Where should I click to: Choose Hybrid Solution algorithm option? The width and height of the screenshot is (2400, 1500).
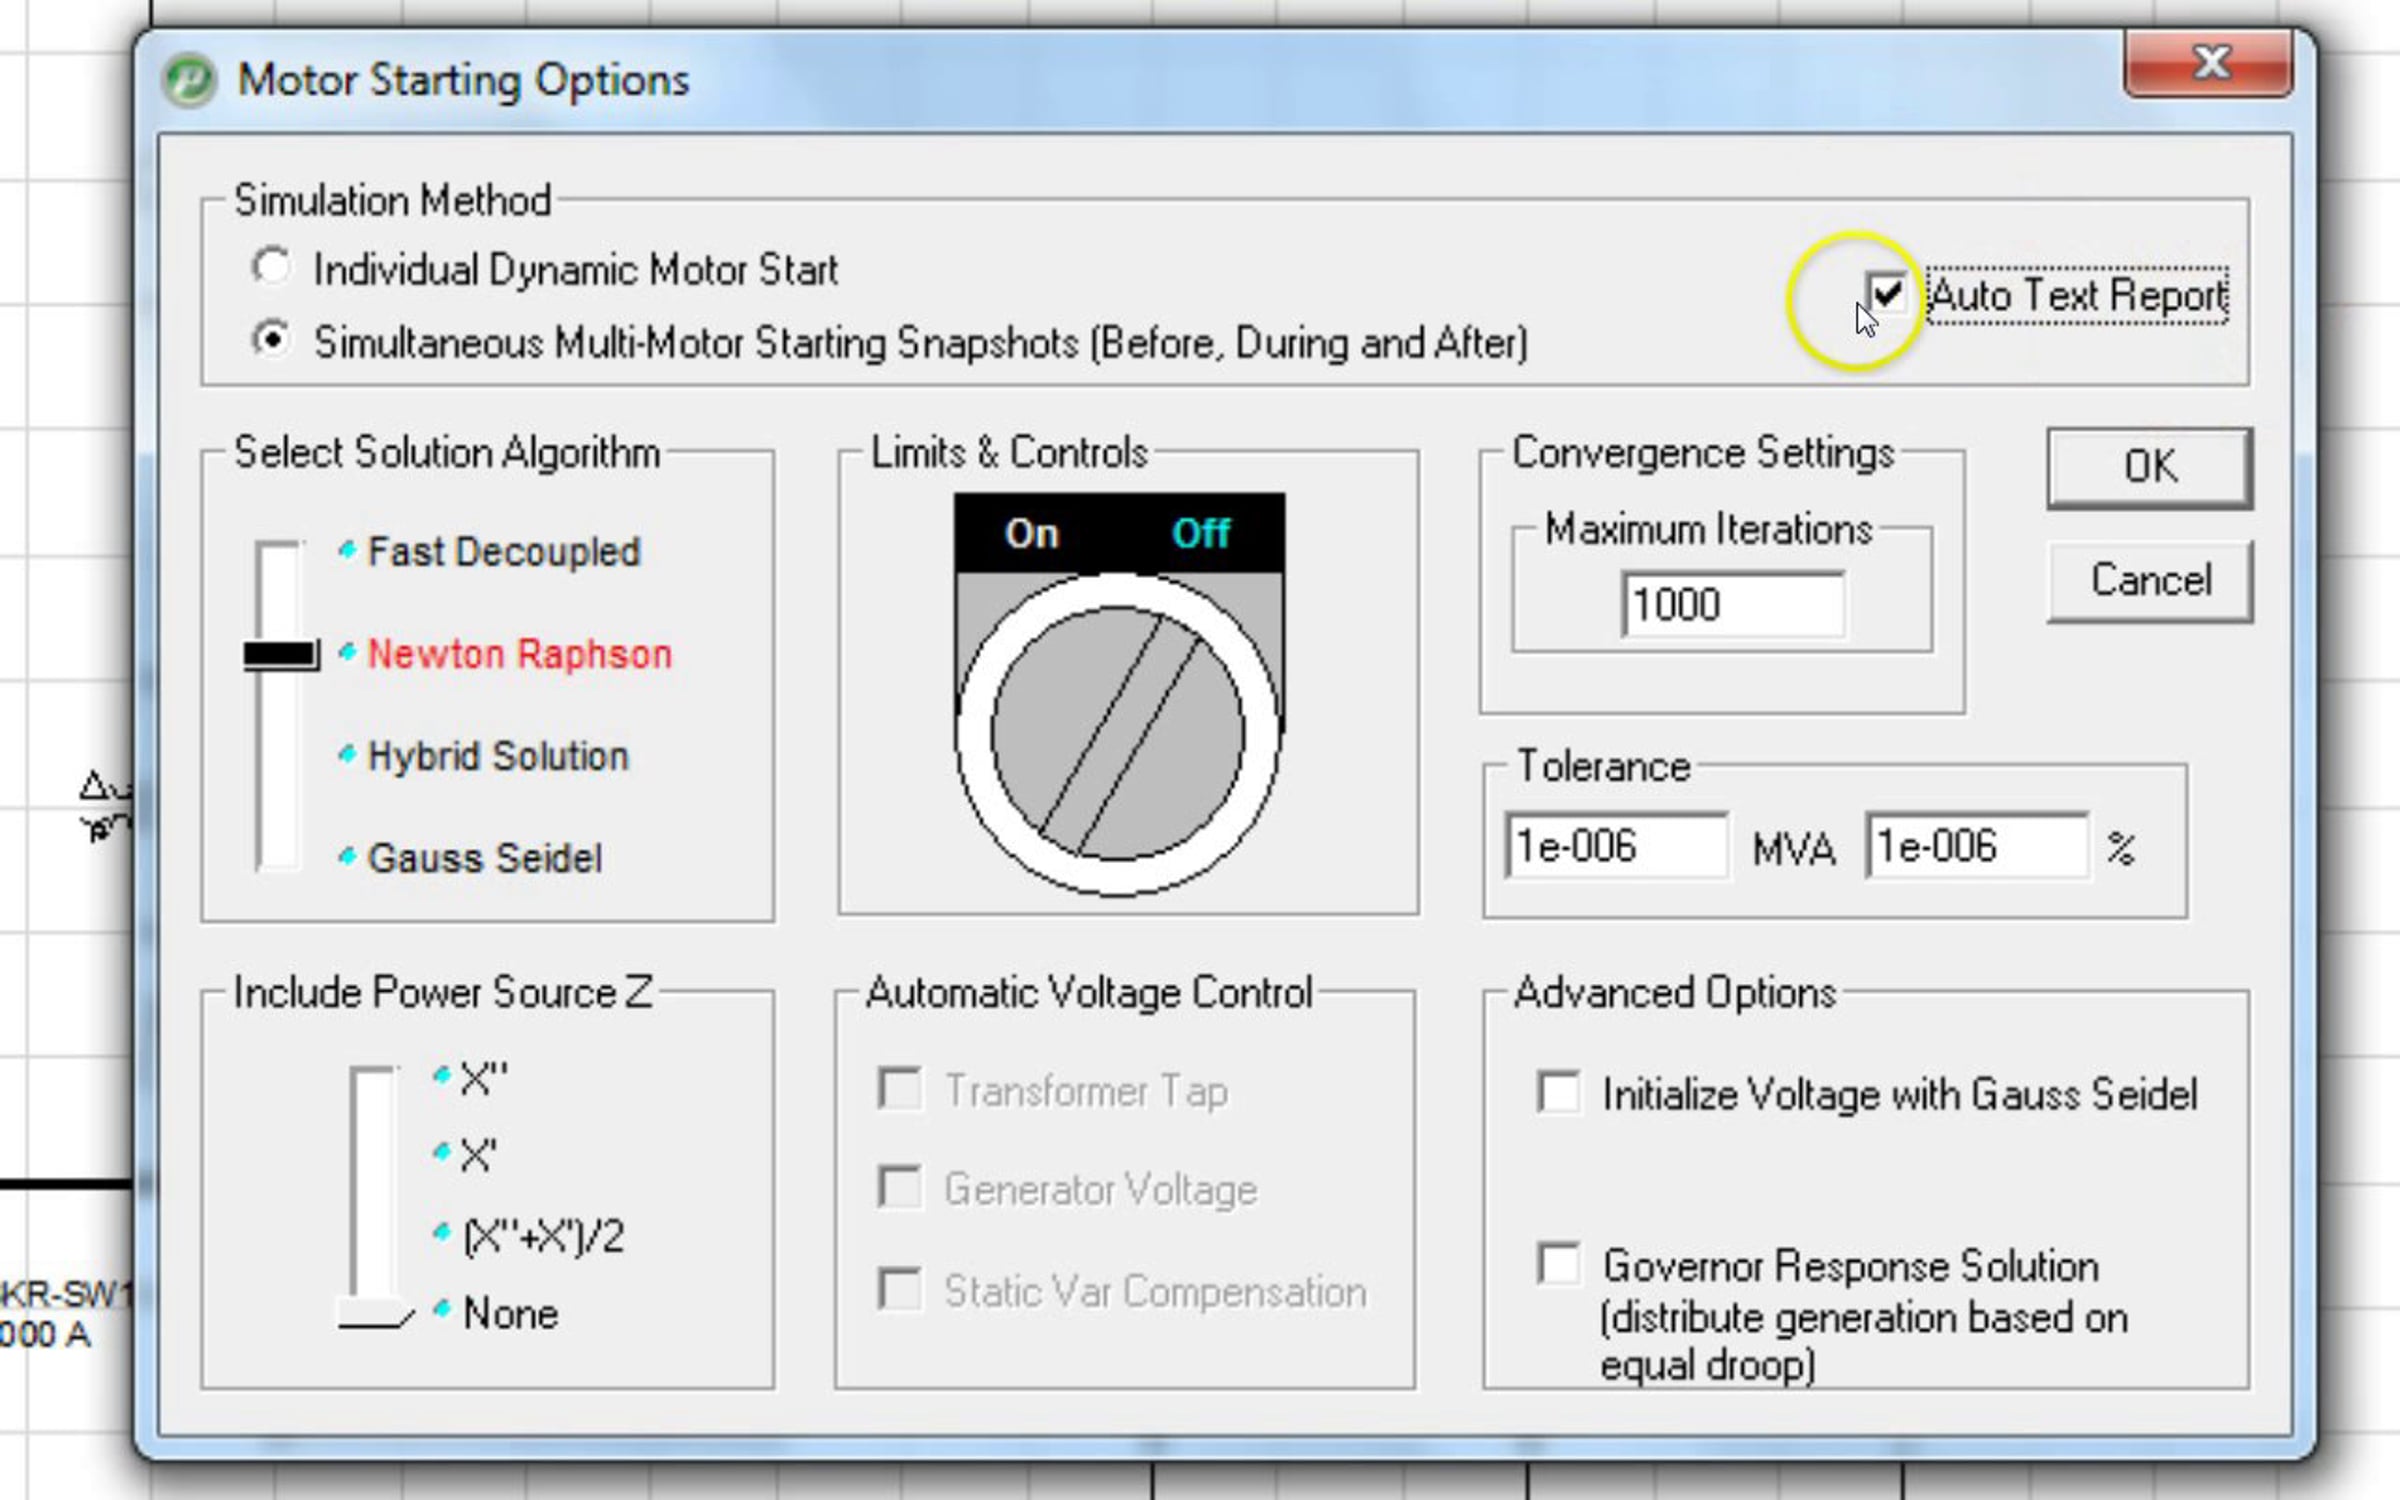[x=497, y=756]
